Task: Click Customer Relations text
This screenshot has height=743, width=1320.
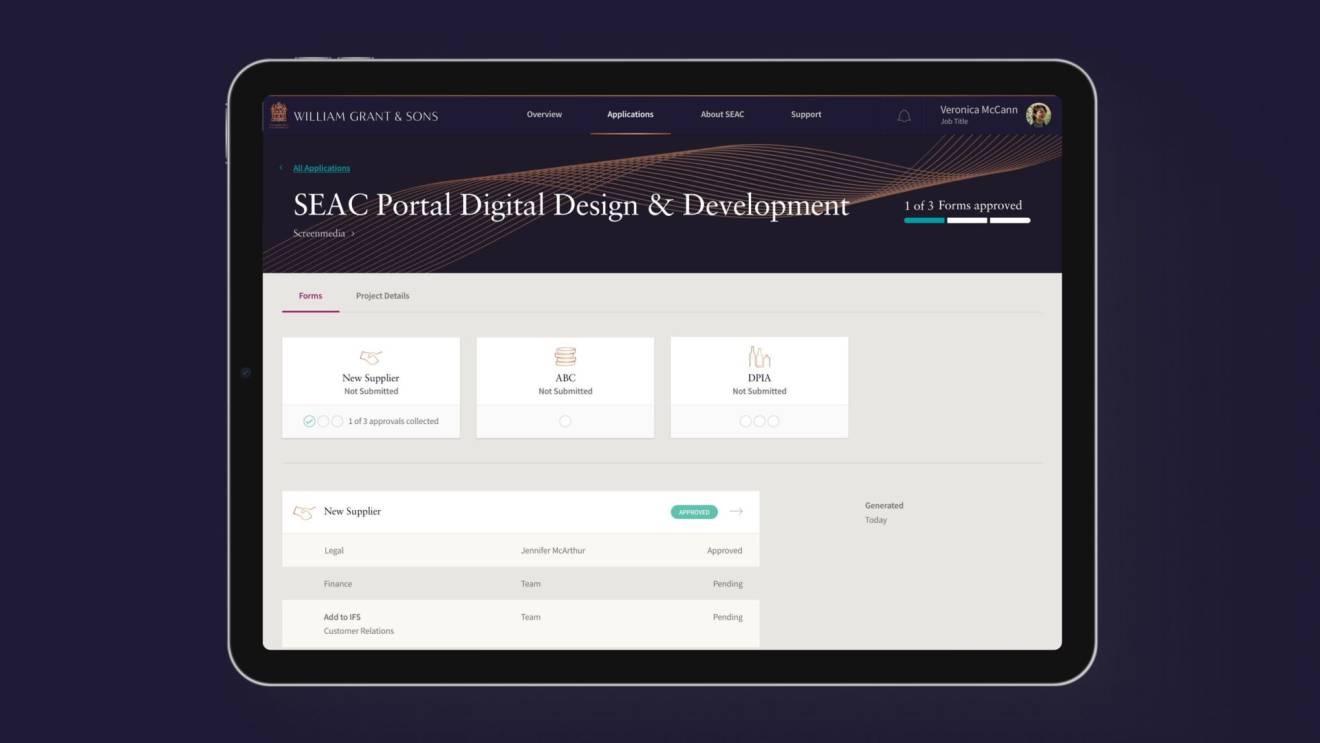Action: tap(359, 631)
